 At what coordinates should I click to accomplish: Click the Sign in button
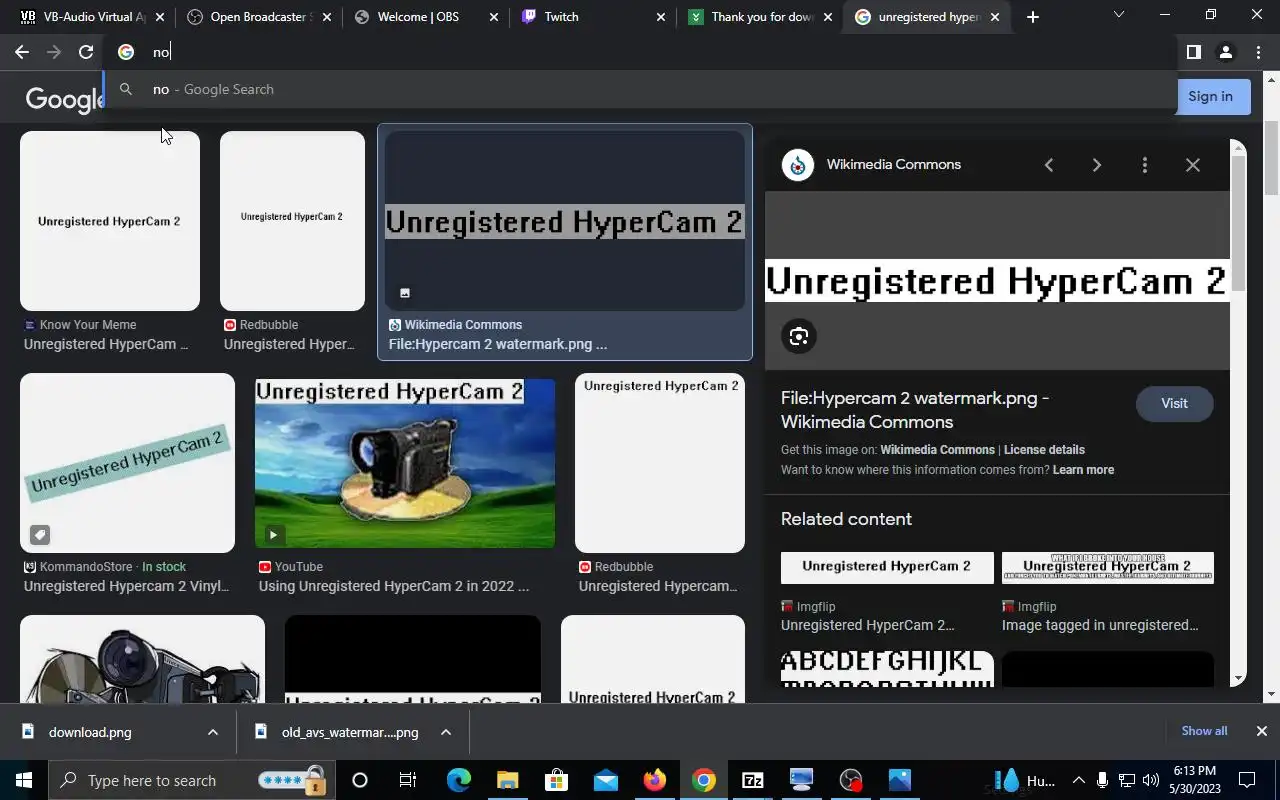[x=1210, y=96]
